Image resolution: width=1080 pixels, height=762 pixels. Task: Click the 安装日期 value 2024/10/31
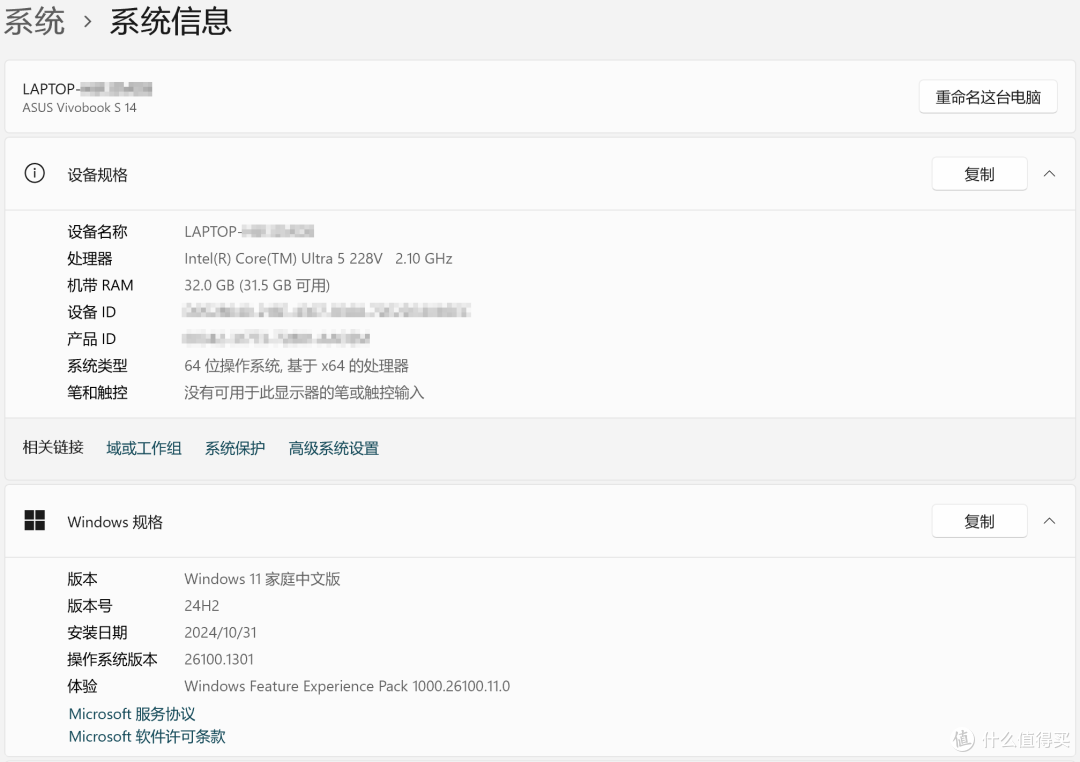click(220, 632)
